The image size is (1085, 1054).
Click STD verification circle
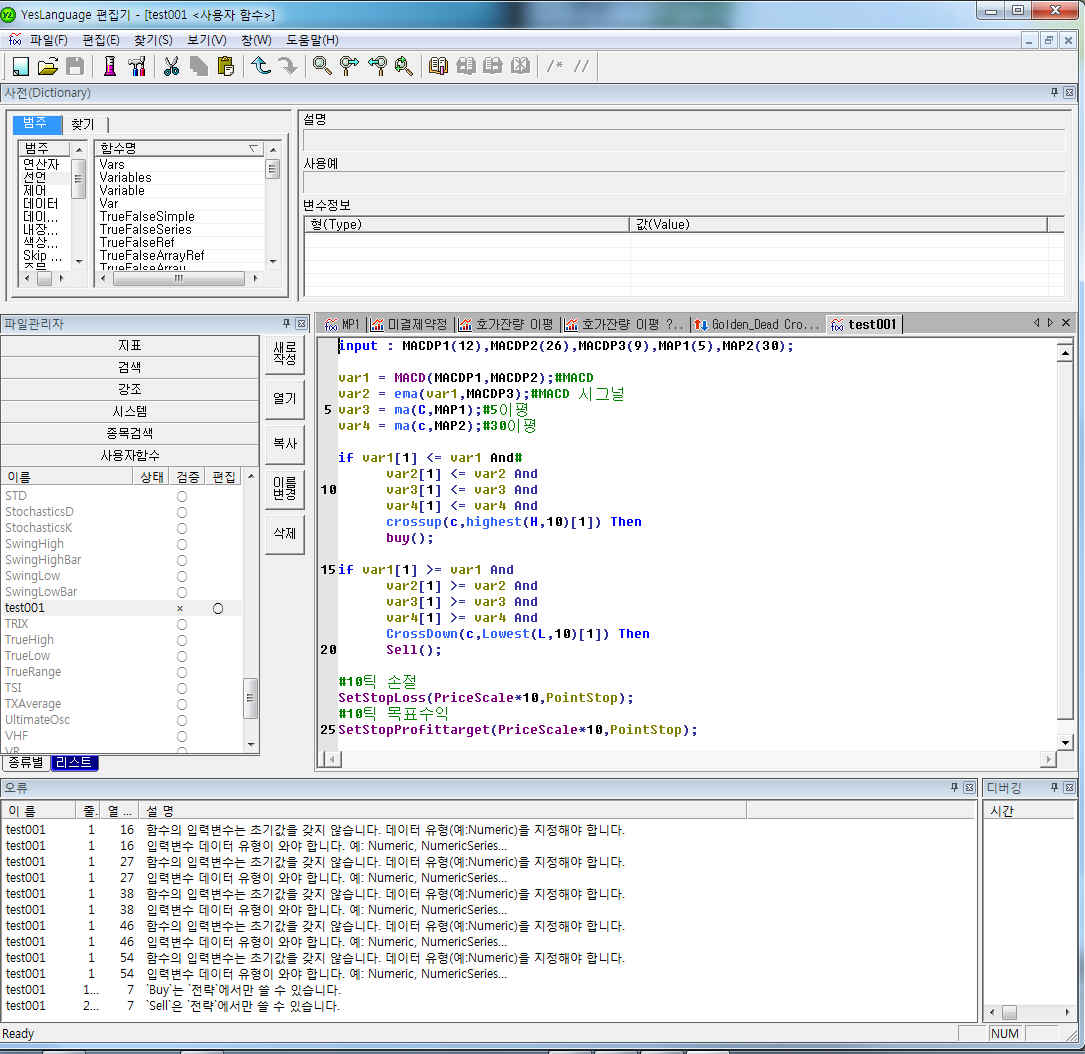tap(181, 496)
